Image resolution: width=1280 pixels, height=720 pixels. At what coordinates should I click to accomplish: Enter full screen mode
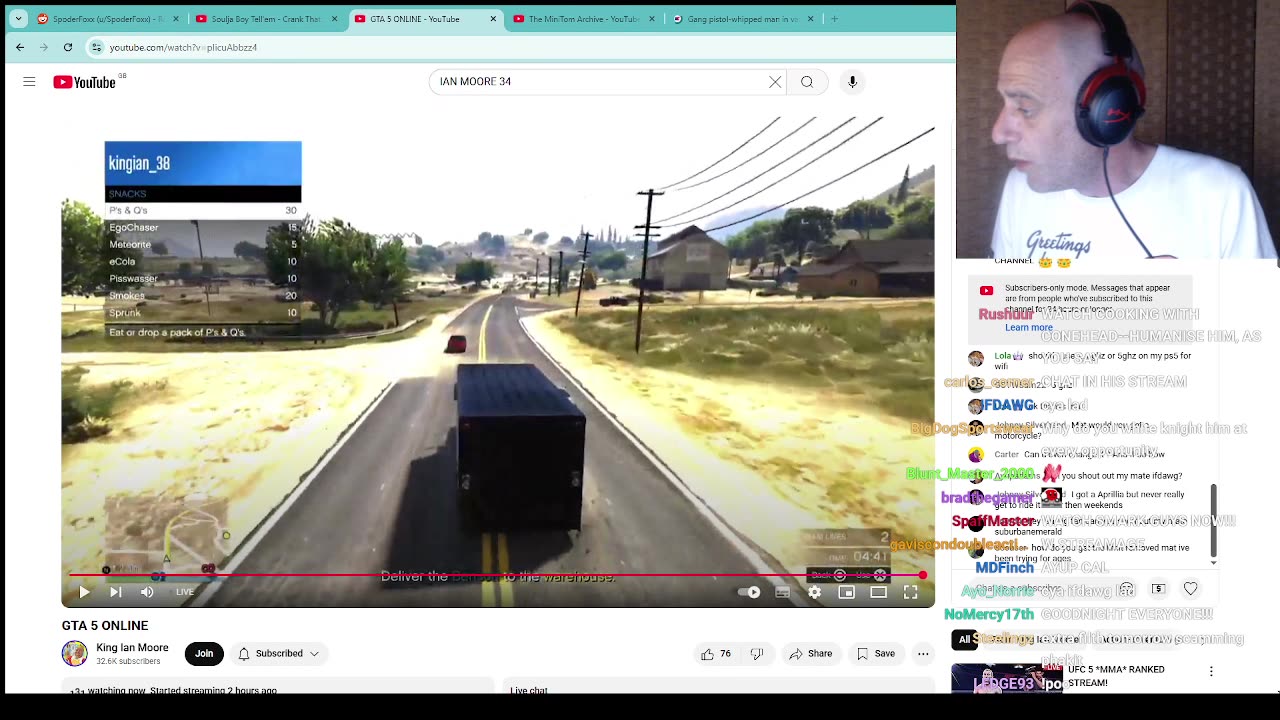(x=910, y=592)
